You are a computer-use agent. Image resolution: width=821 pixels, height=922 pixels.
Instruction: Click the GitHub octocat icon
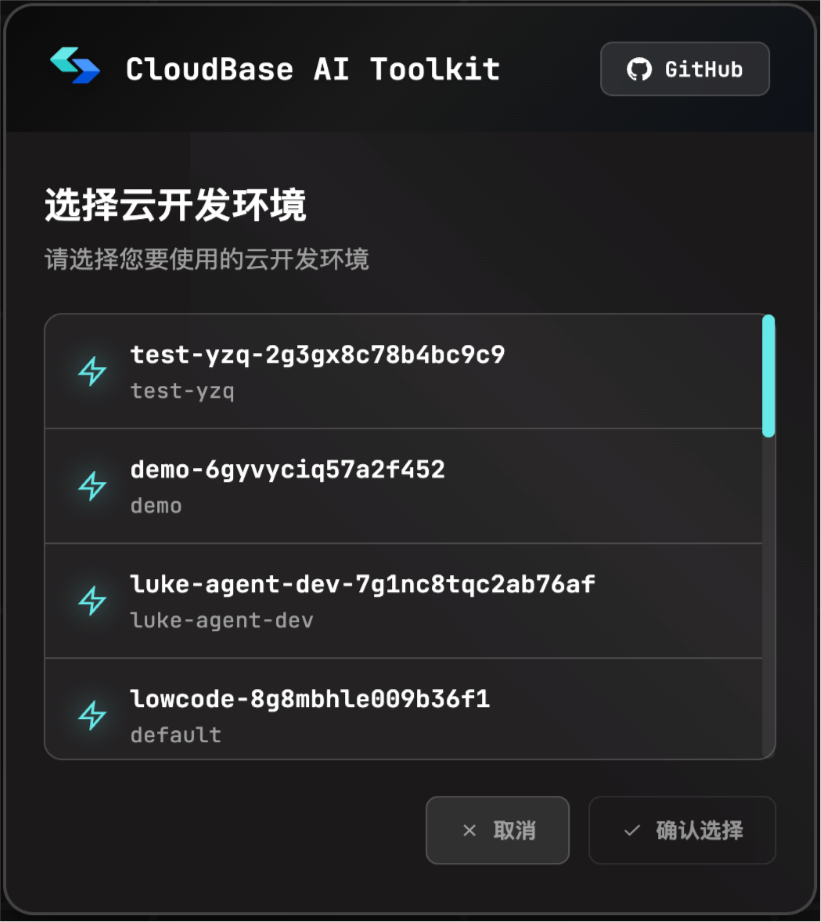639,69
